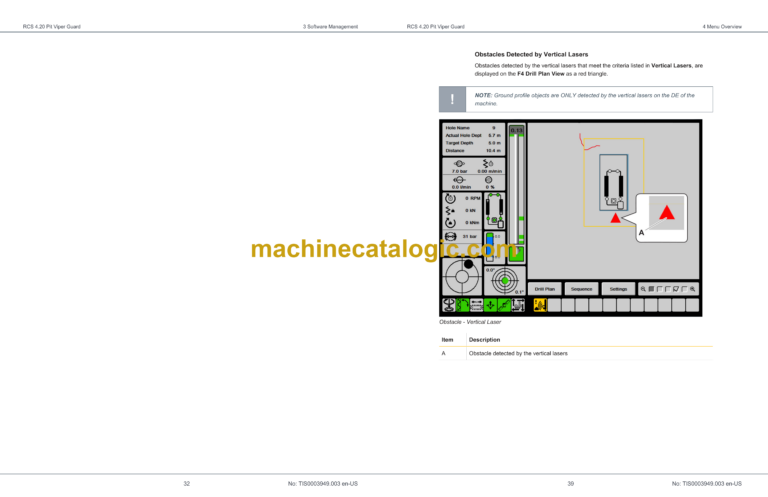Click the rig dimension icon in bottom bar
The image size is (768, 497).
[518, 305]
